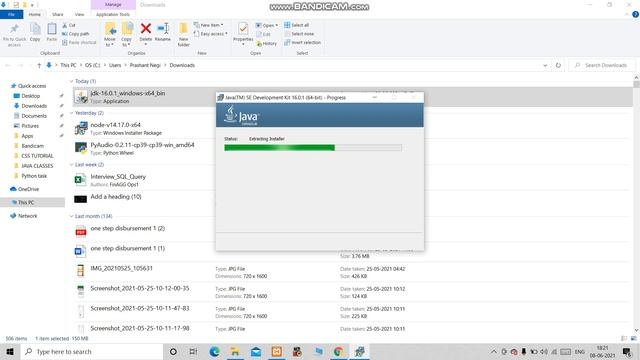
Task: Open Windows Start menu
Action: click(10, 351)
